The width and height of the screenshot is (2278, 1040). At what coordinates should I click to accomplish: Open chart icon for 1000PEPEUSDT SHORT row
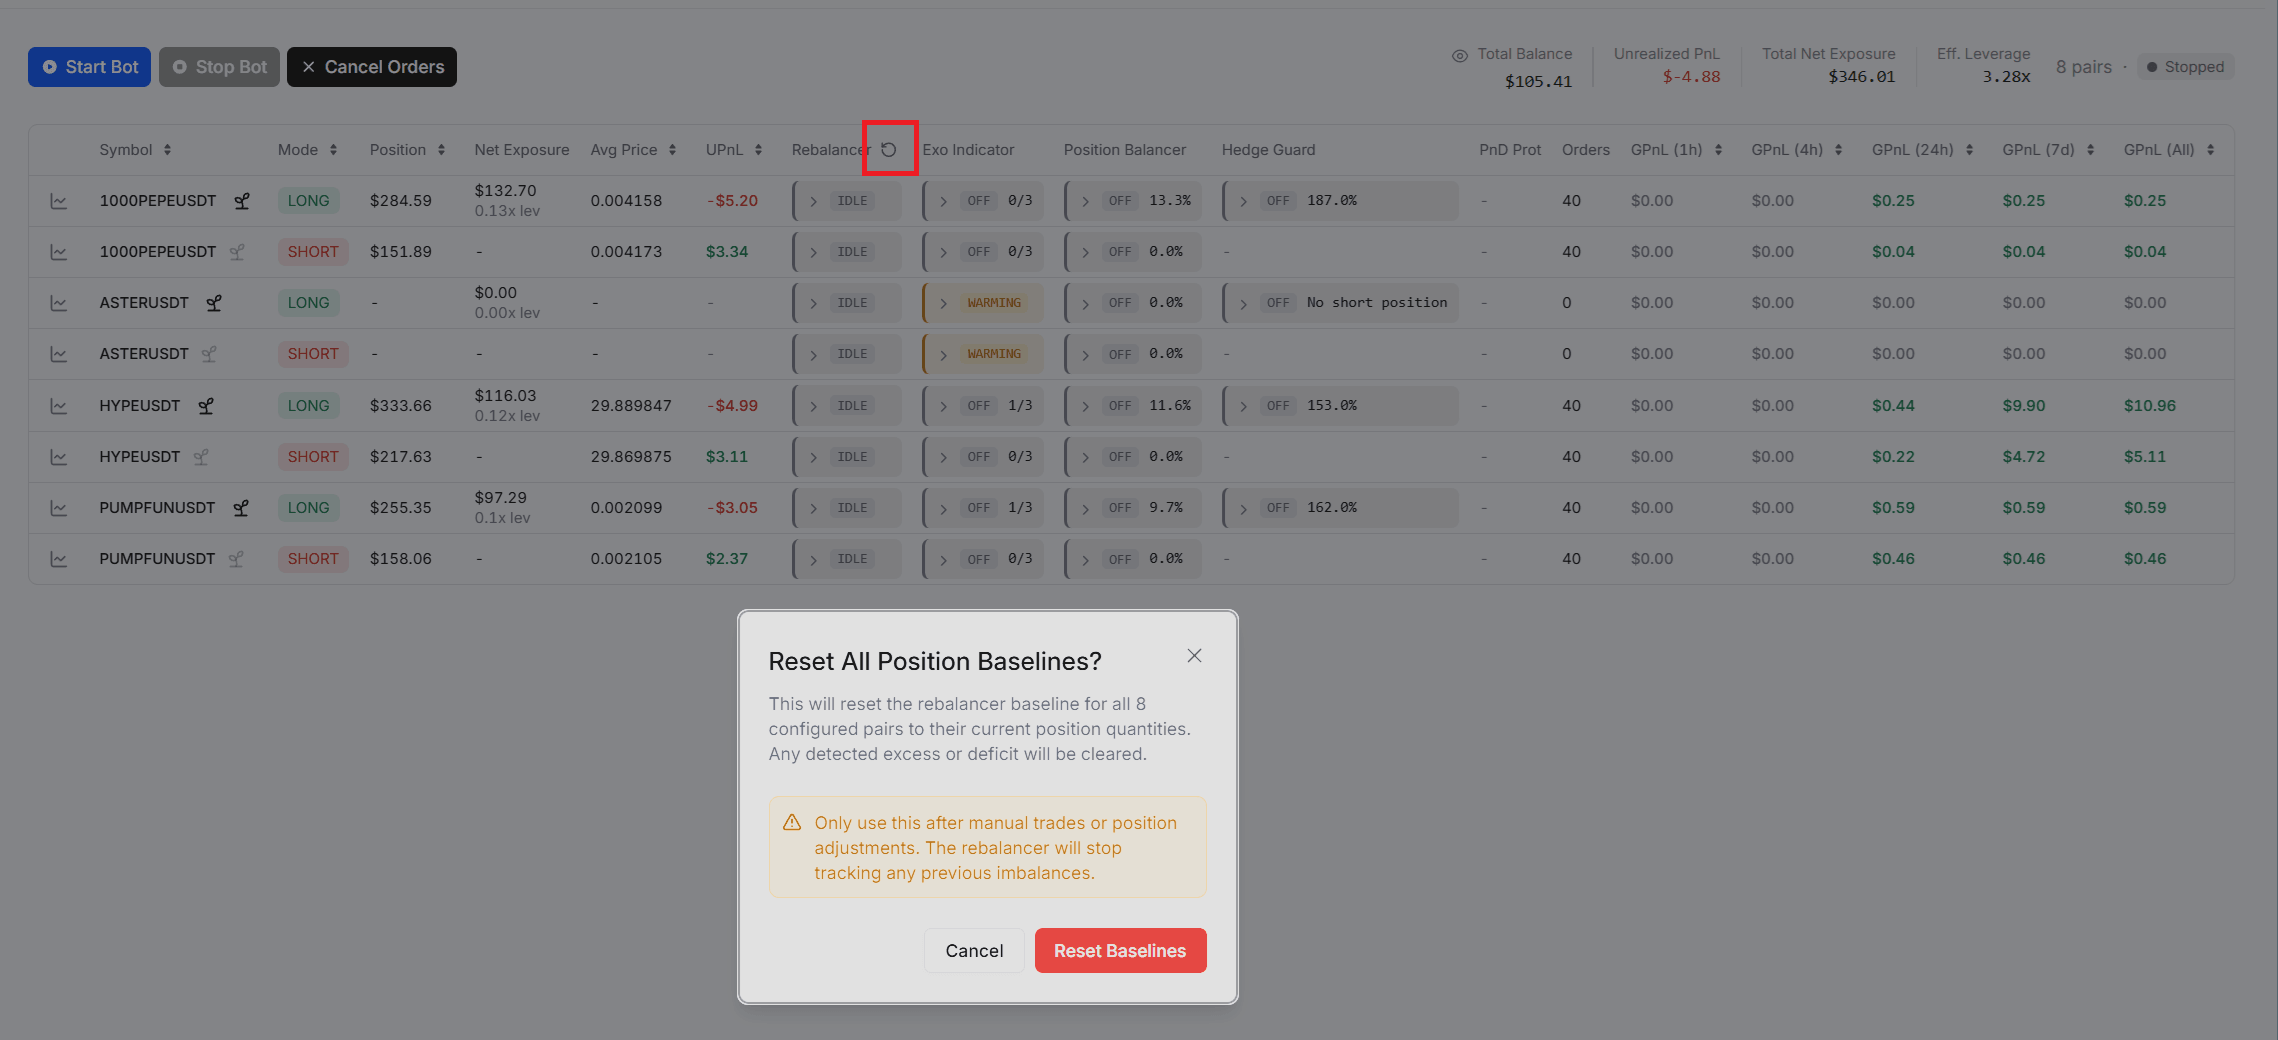[x=59, y=252]
